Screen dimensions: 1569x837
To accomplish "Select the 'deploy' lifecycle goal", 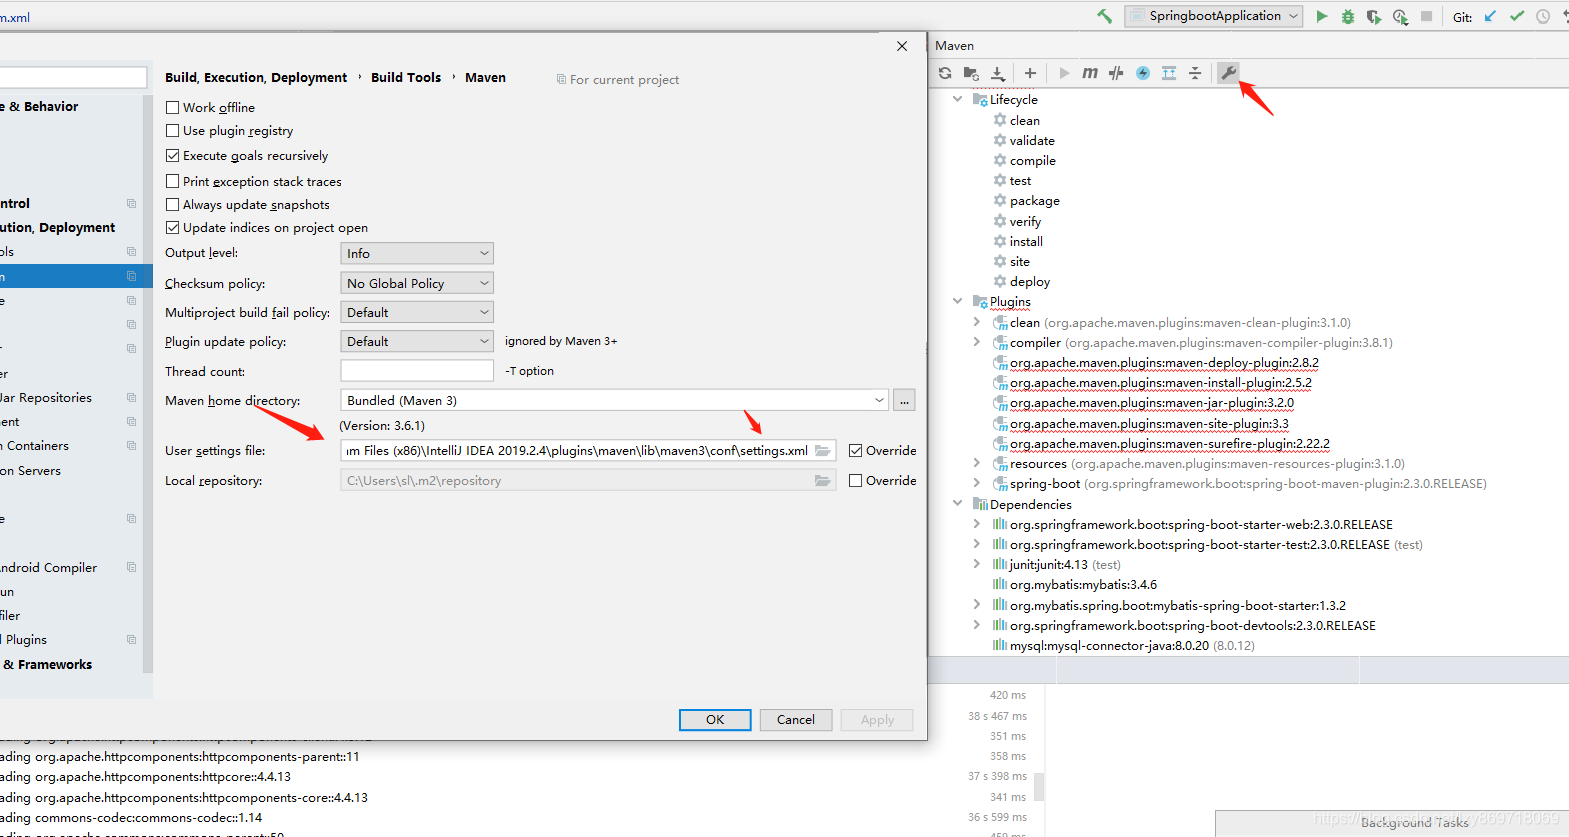I will coord(1030,282).
